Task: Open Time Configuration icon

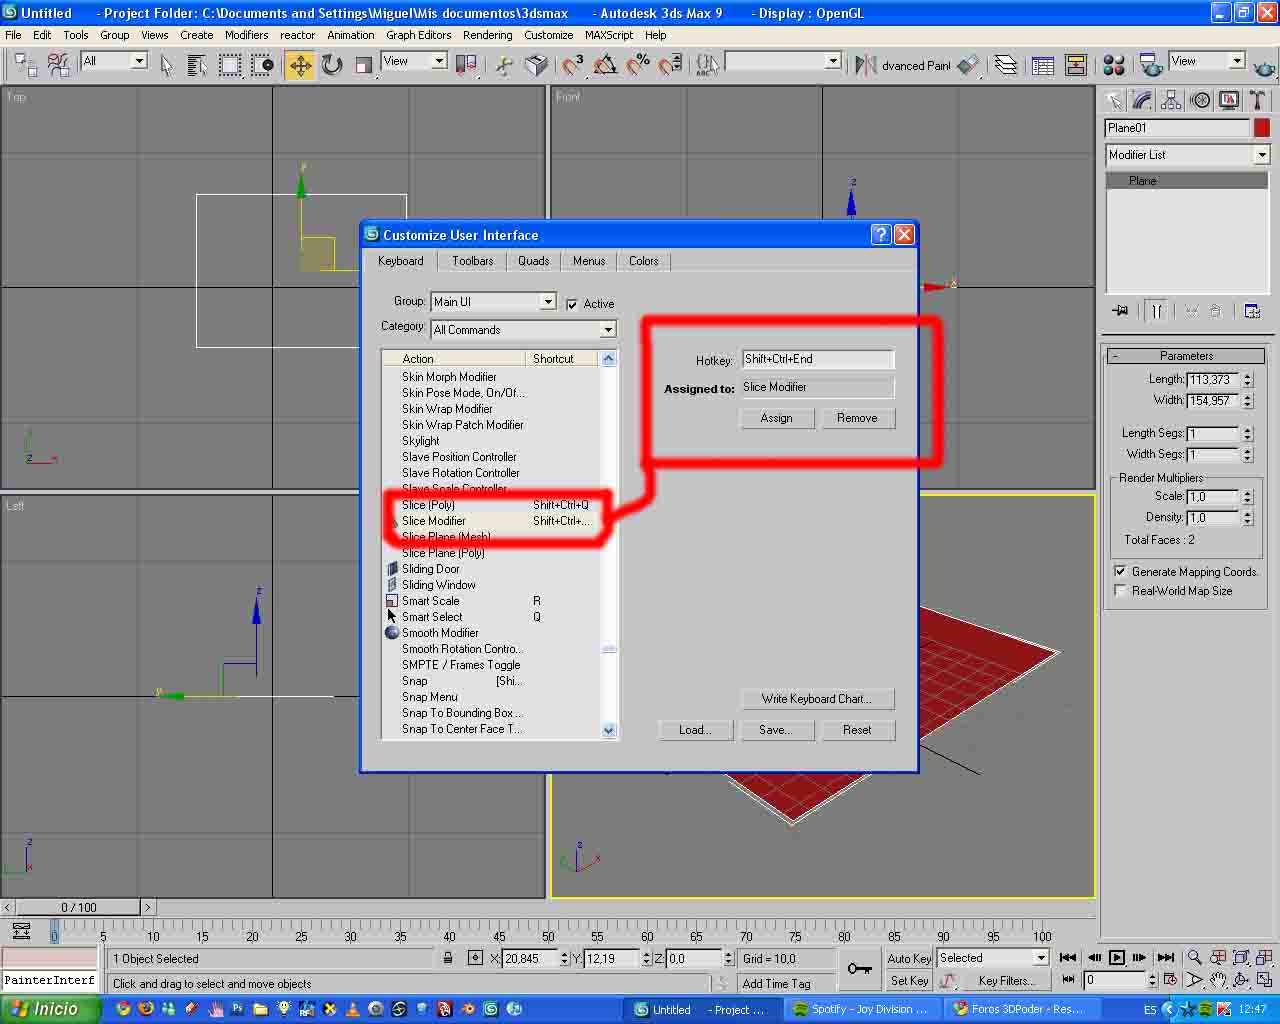Action: coord(1170,980)
